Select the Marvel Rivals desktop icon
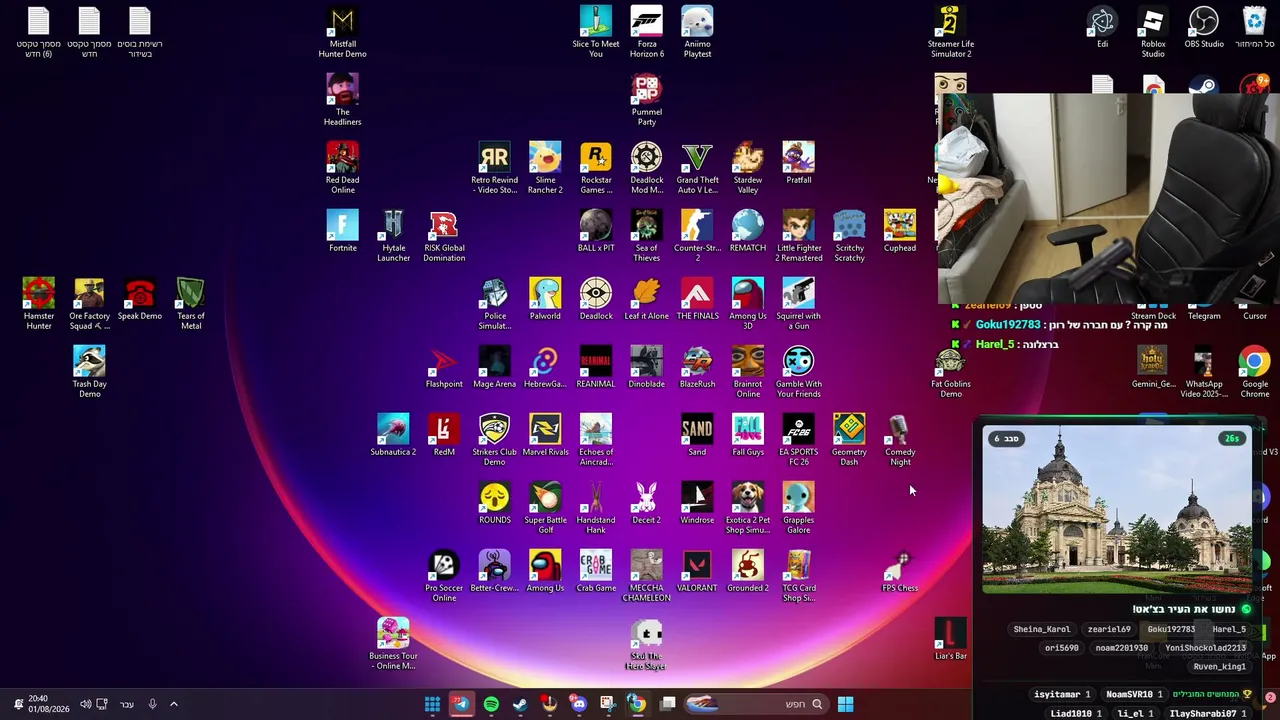 click(545, 436)
